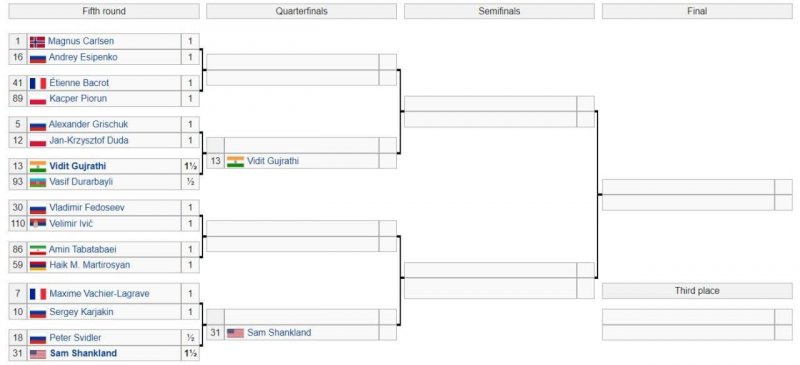
Task: Click the French flag beside Étienne Bacrot
Action: point(38,83)
